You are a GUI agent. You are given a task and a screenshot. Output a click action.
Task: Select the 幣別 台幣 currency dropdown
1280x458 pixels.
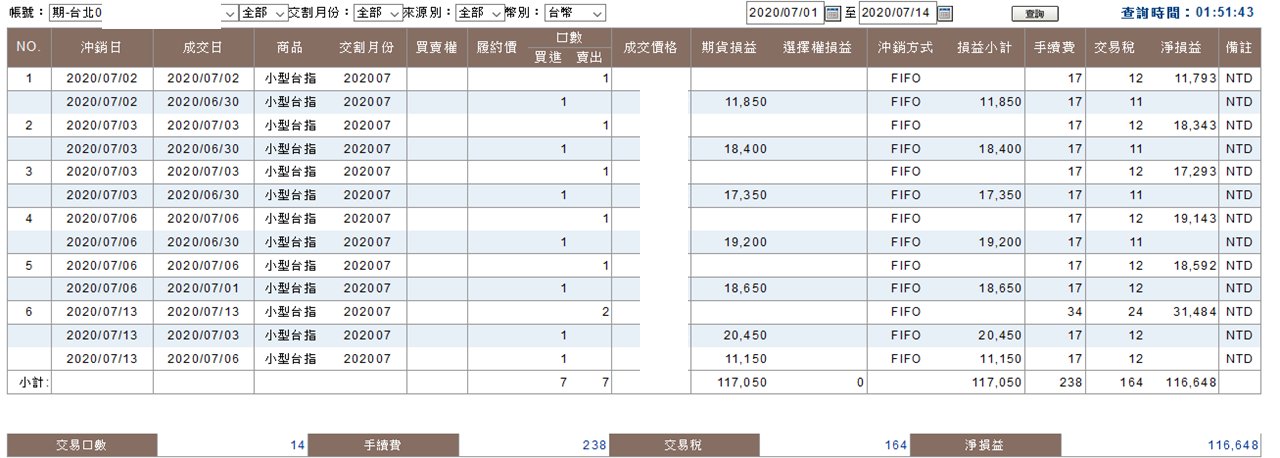(575, 13)
